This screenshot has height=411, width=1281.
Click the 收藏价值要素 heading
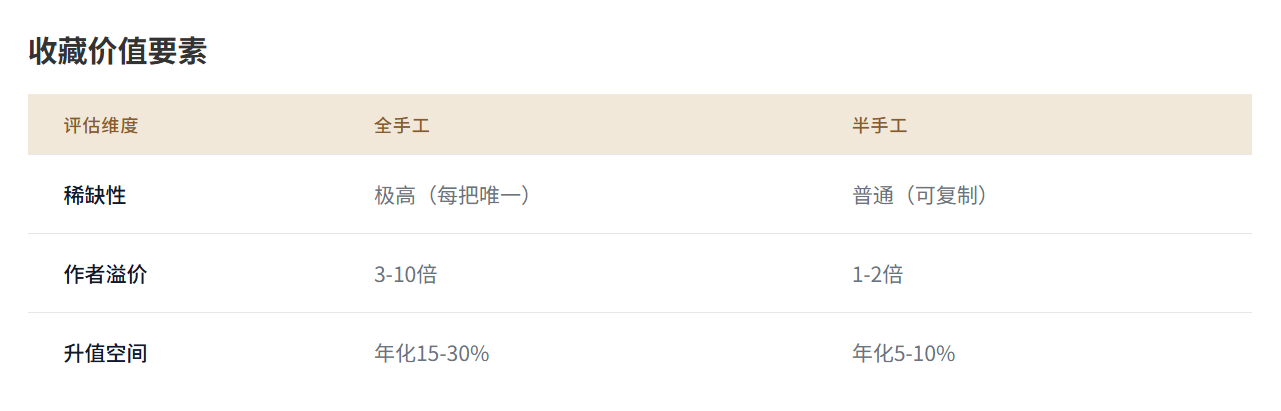point(117,51)
